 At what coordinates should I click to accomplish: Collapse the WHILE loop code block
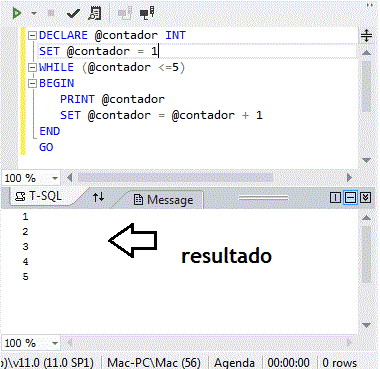click(x=32, y=67)
